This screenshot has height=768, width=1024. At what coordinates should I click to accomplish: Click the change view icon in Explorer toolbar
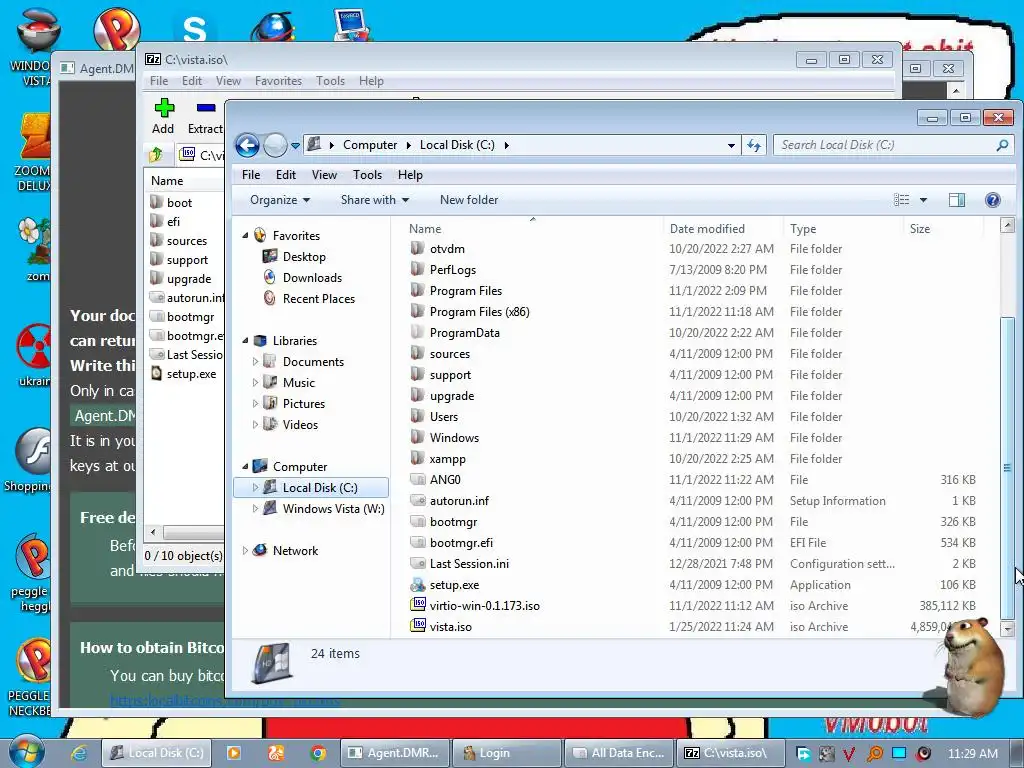click(x=901, y=200)
